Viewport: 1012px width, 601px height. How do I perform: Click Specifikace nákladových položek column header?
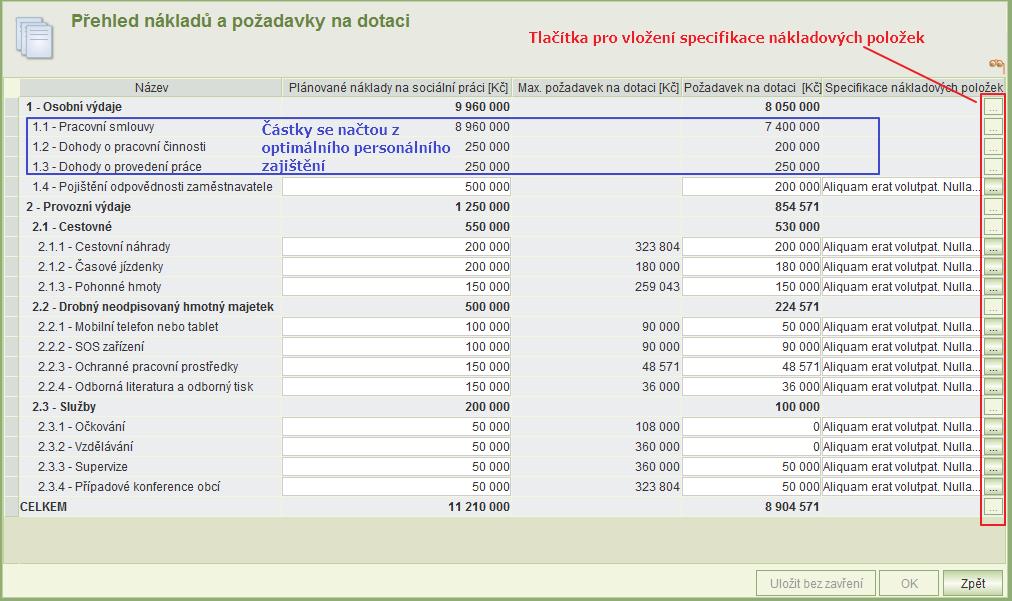point(913,88)
